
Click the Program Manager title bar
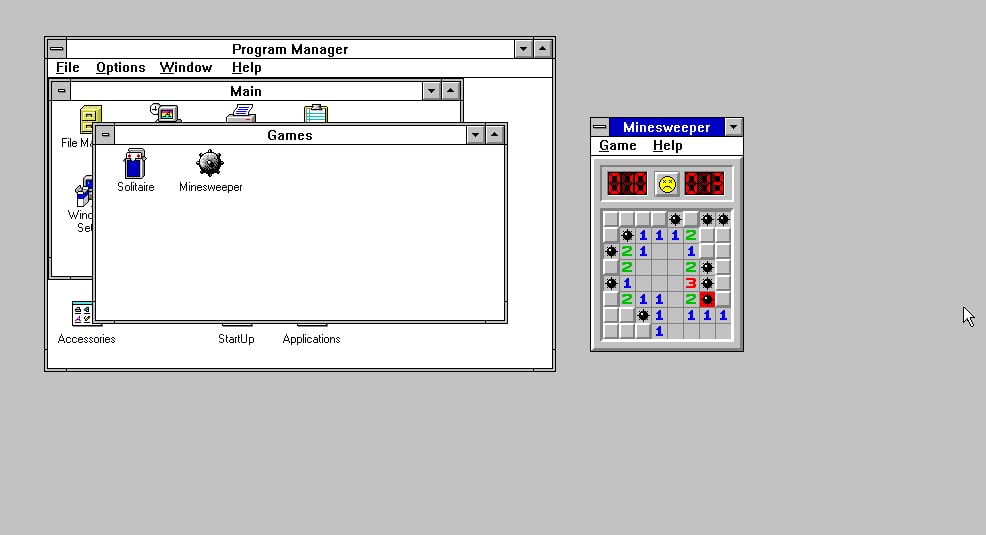(x=290, y=48)
